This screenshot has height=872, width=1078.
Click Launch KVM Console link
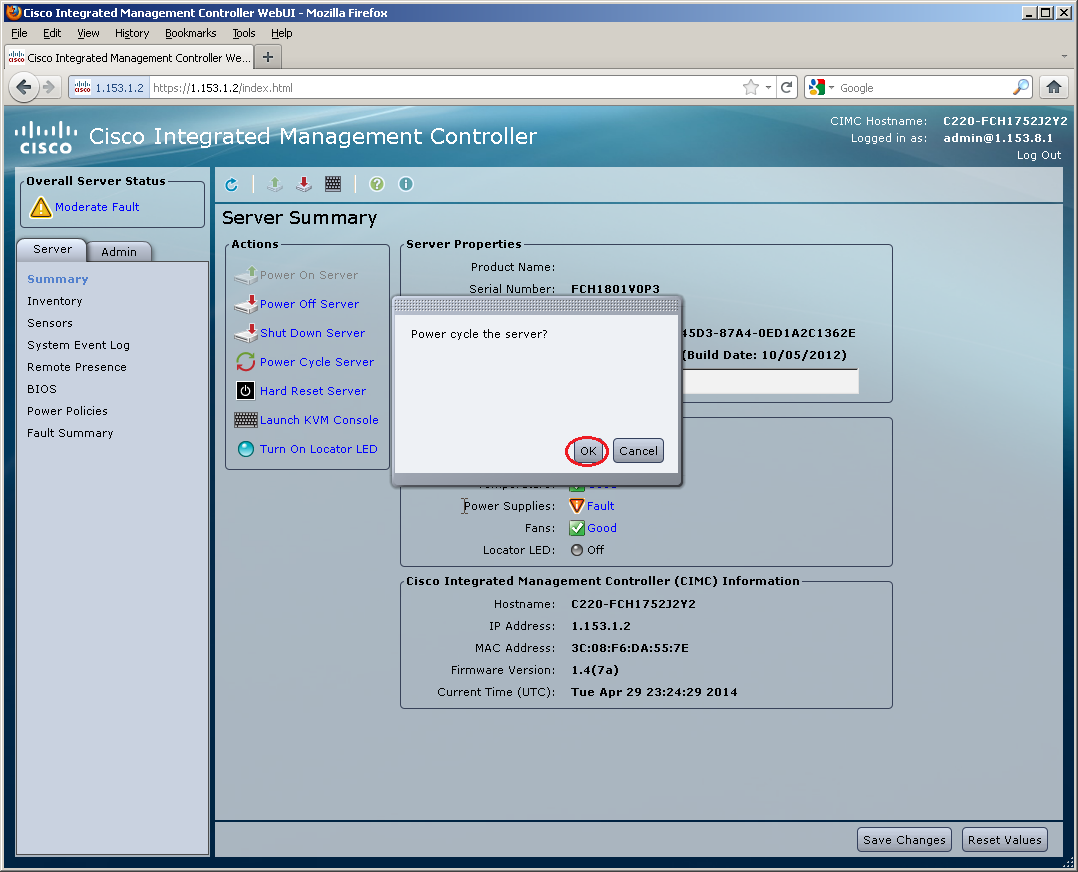(x=319, y=419)
